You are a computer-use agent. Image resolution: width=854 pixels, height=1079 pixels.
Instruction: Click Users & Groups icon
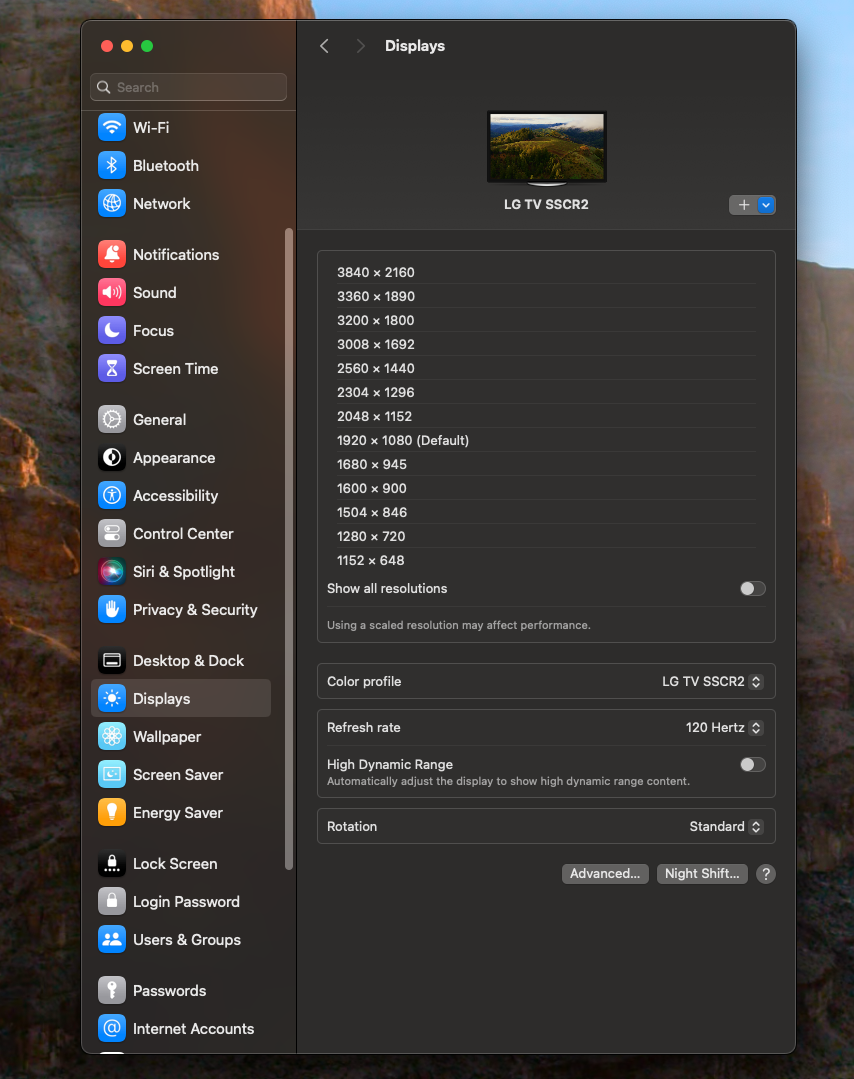[111, 940]
